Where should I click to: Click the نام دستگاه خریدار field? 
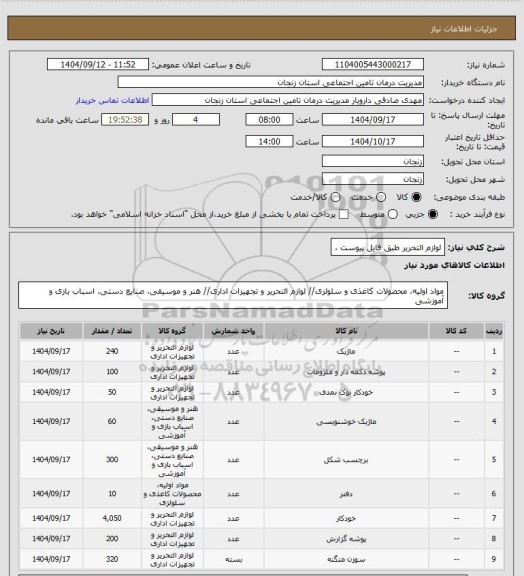tap(270, 82)
